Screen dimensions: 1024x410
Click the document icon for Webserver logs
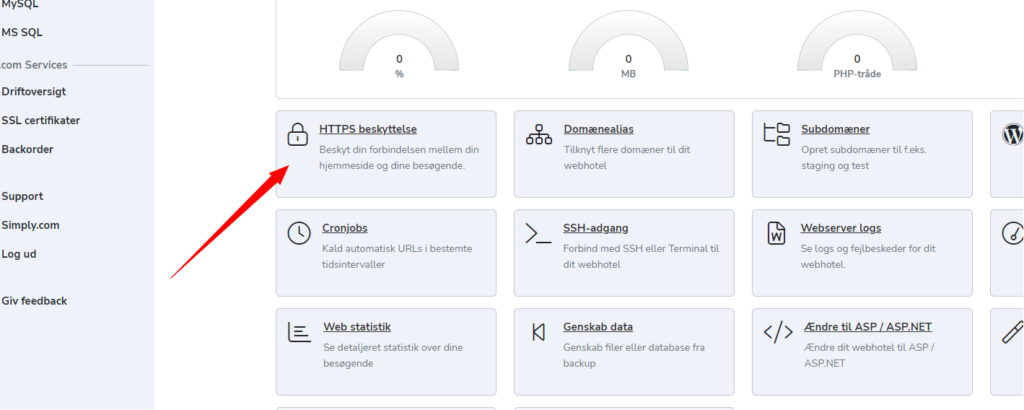pos(776,233)
